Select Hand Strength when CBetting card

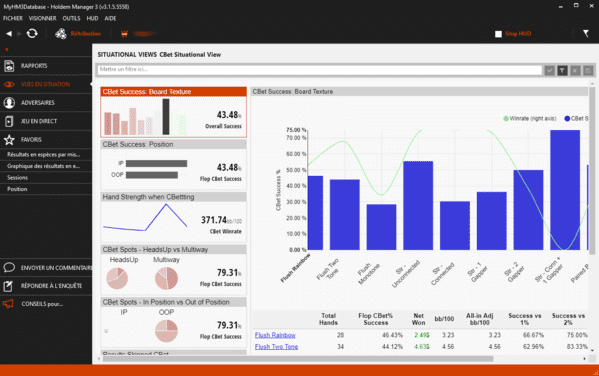[173, 217]
